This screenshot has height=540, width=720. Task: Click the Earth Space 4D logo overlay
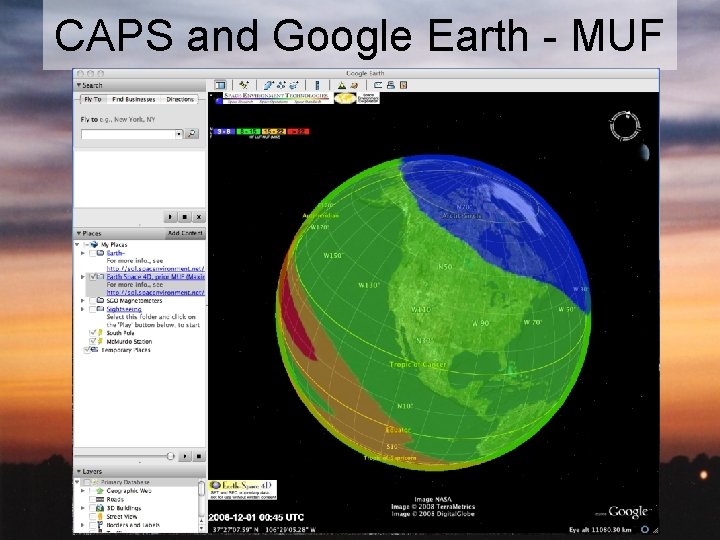242,490
